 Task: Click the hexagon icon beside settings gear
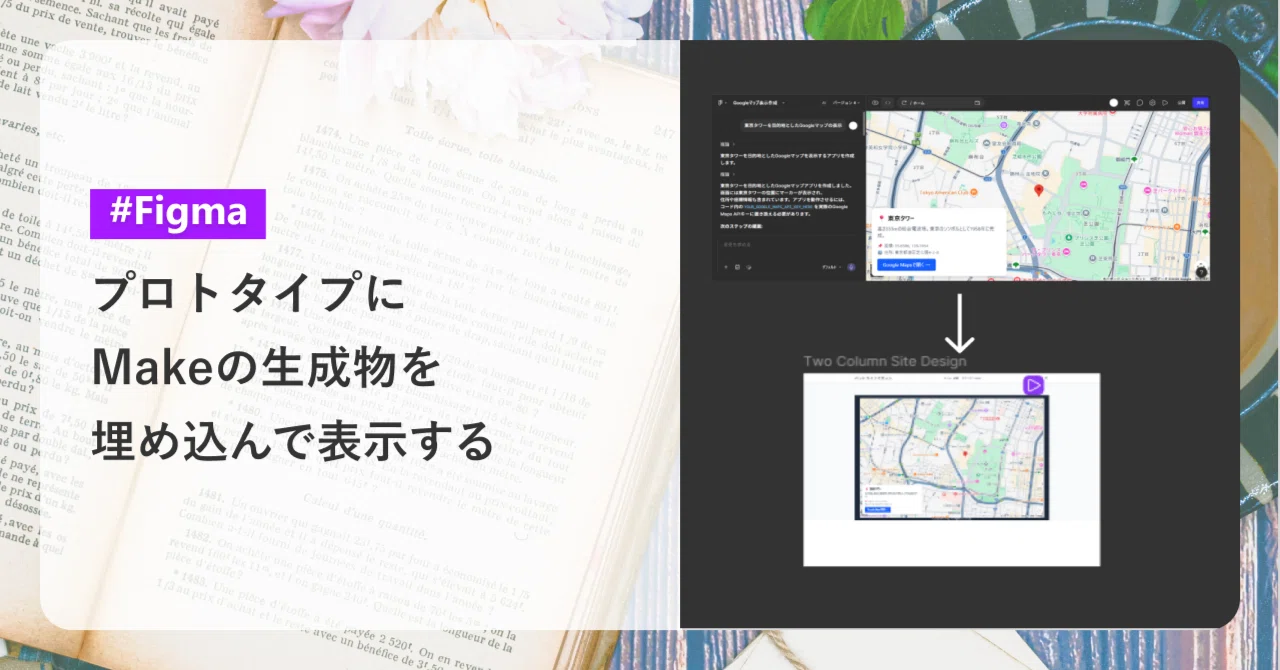point(1140,103)
